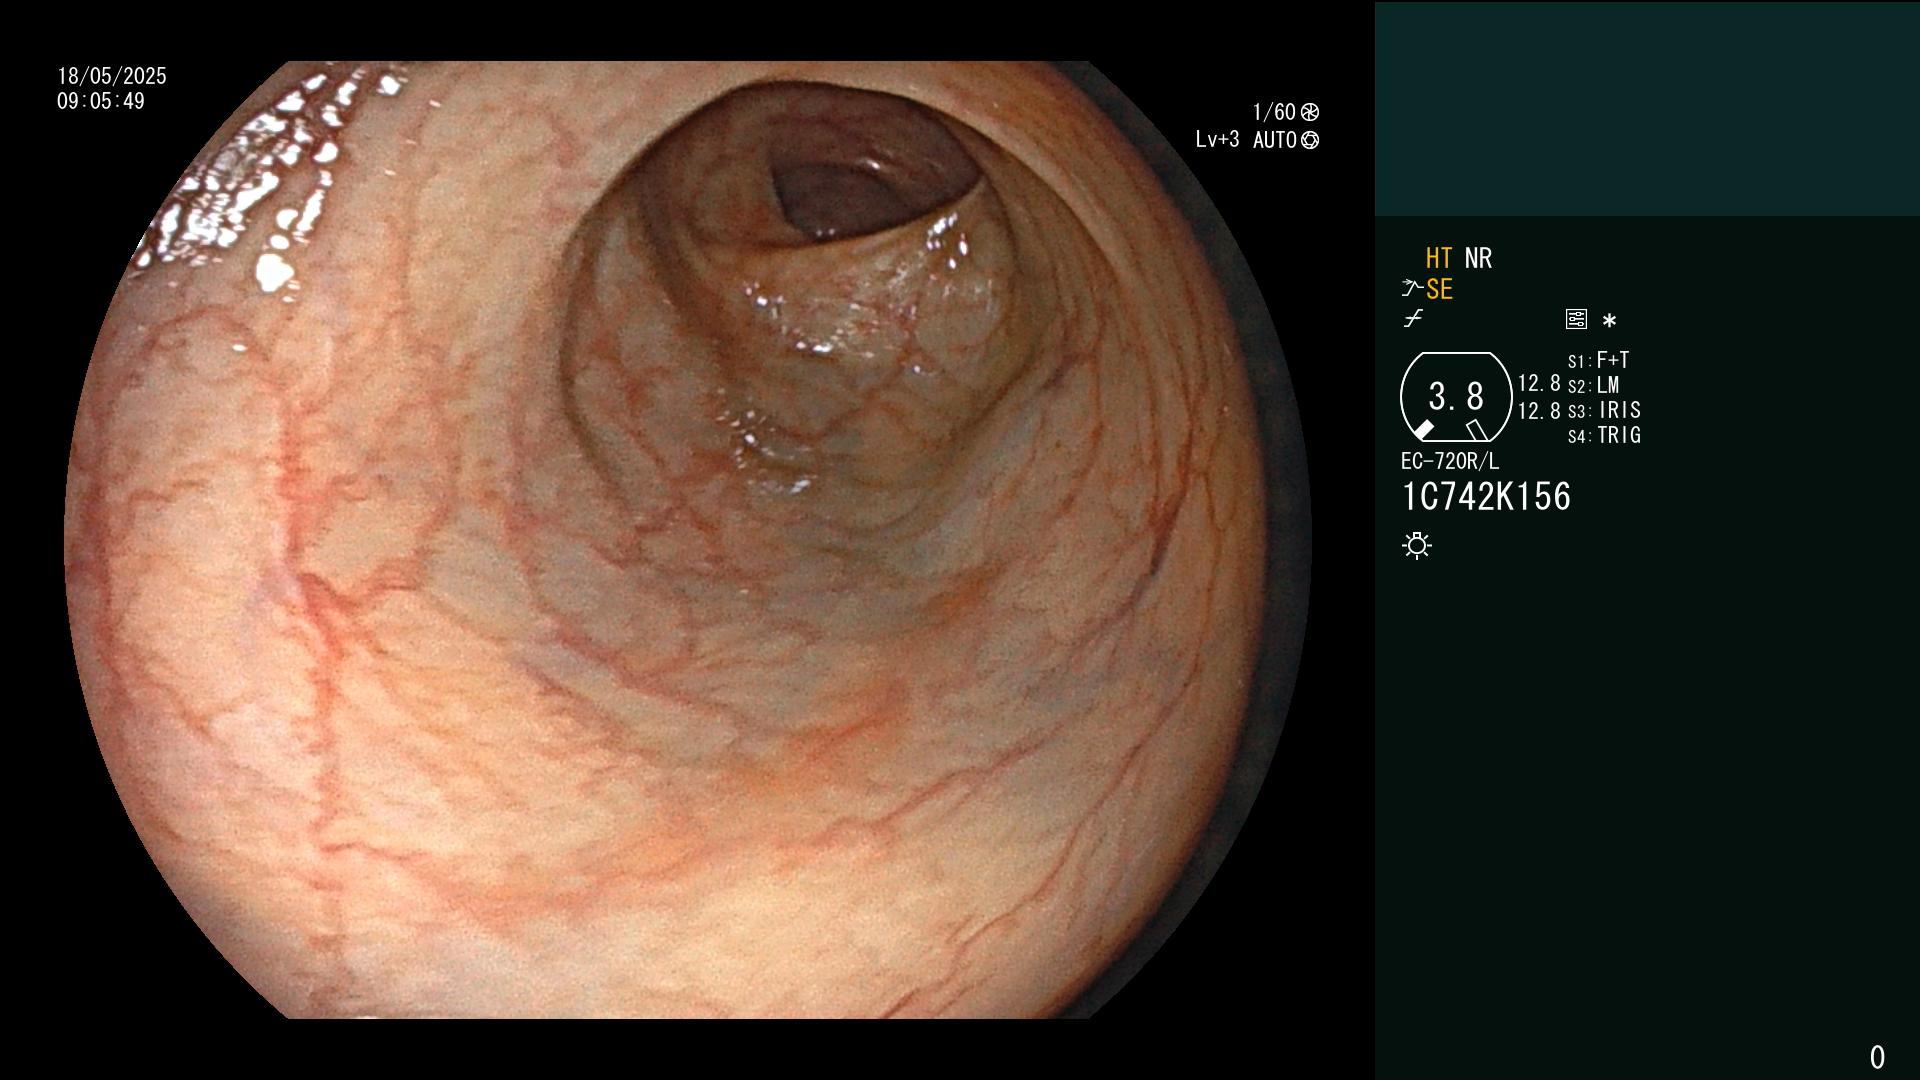Click the S3 IRIS switch assignment
The width and height of the screenshot is (1920, 1080).
coord(1604,410)
